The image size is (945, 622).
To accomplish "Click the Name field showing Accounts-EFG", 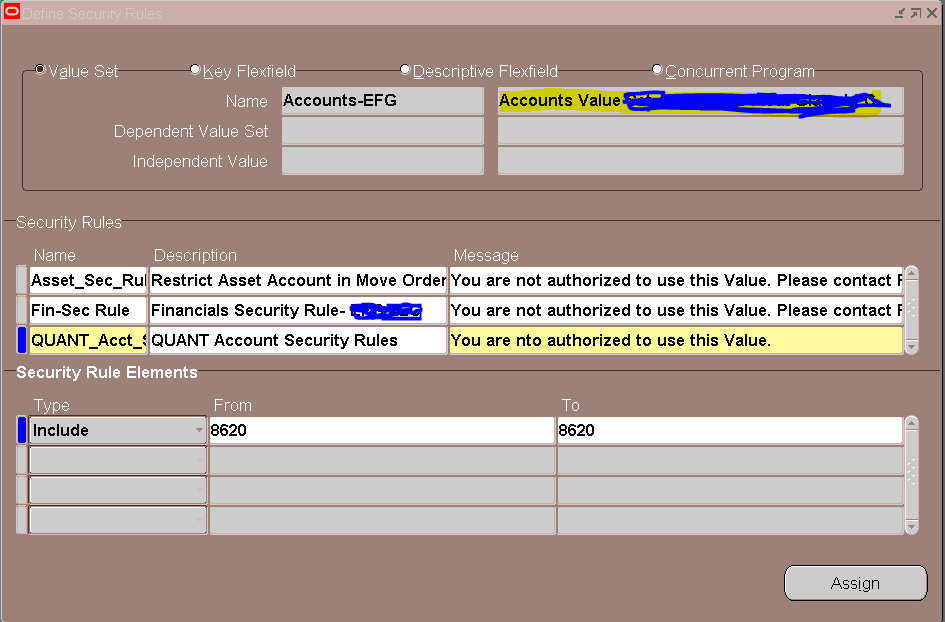I will coord(382,101).
